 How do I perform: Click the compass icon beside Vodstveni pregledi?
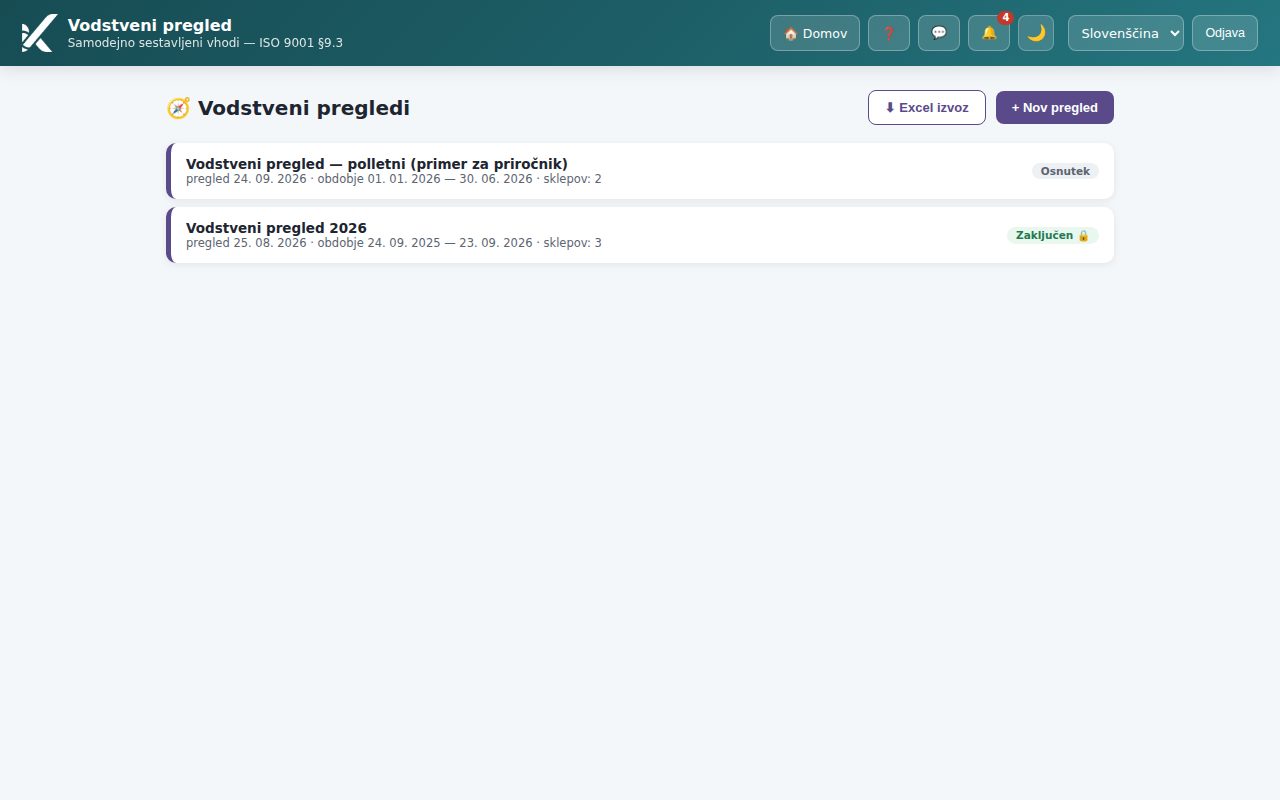178,108
